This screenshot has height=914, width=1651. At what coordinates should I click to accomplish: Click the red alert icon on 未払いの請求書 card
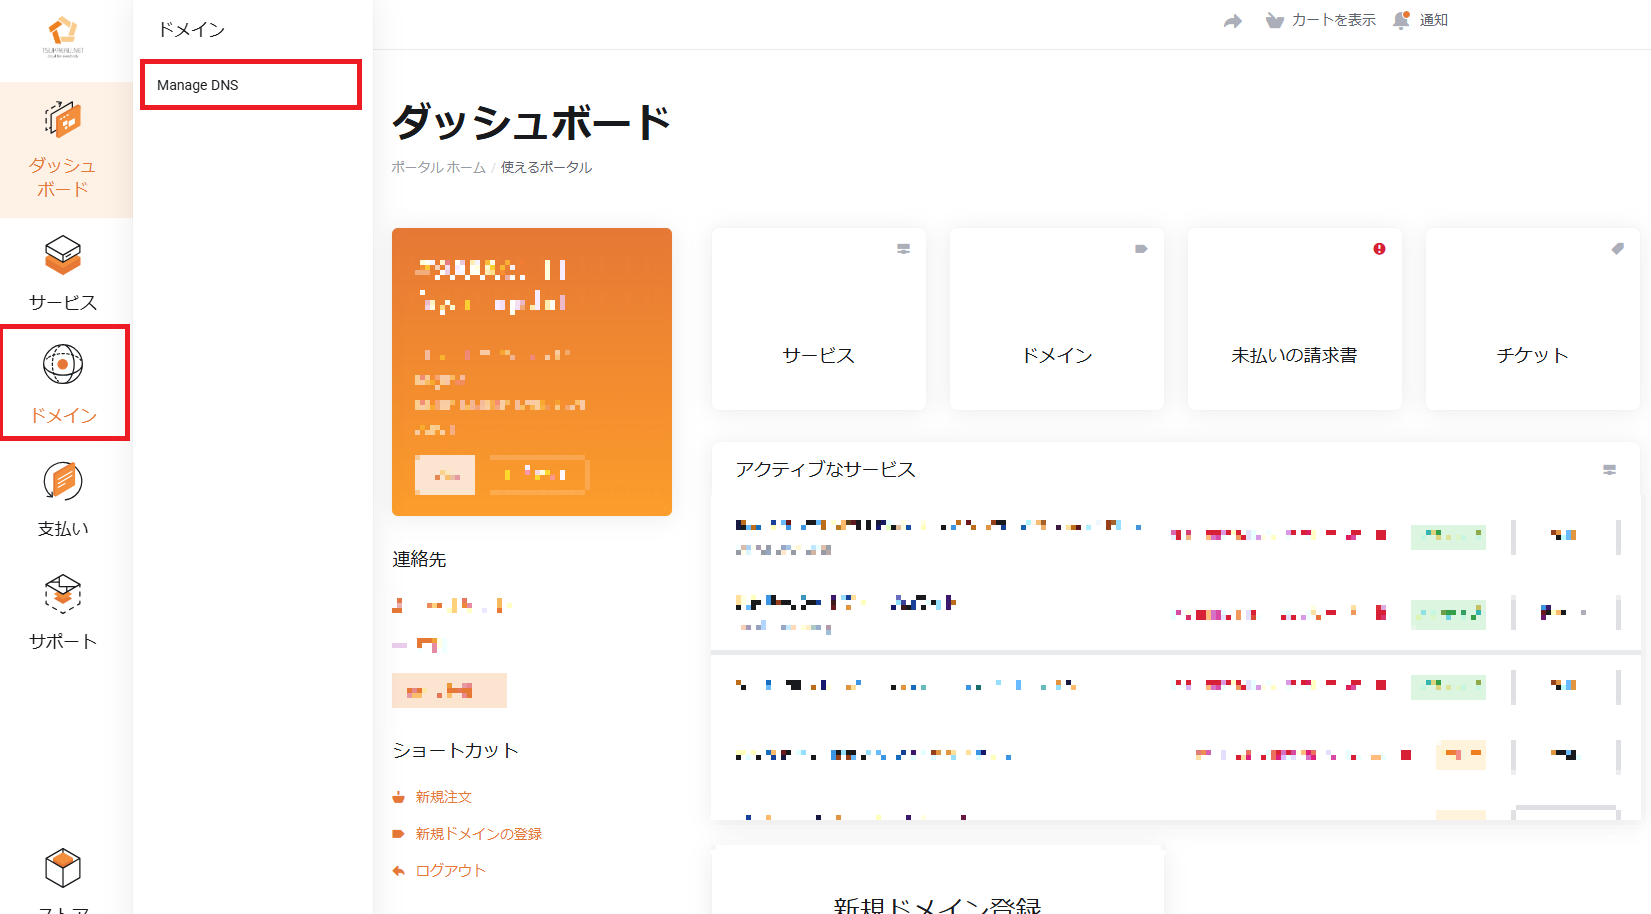pyautogui.click(x=1379, y=249)
